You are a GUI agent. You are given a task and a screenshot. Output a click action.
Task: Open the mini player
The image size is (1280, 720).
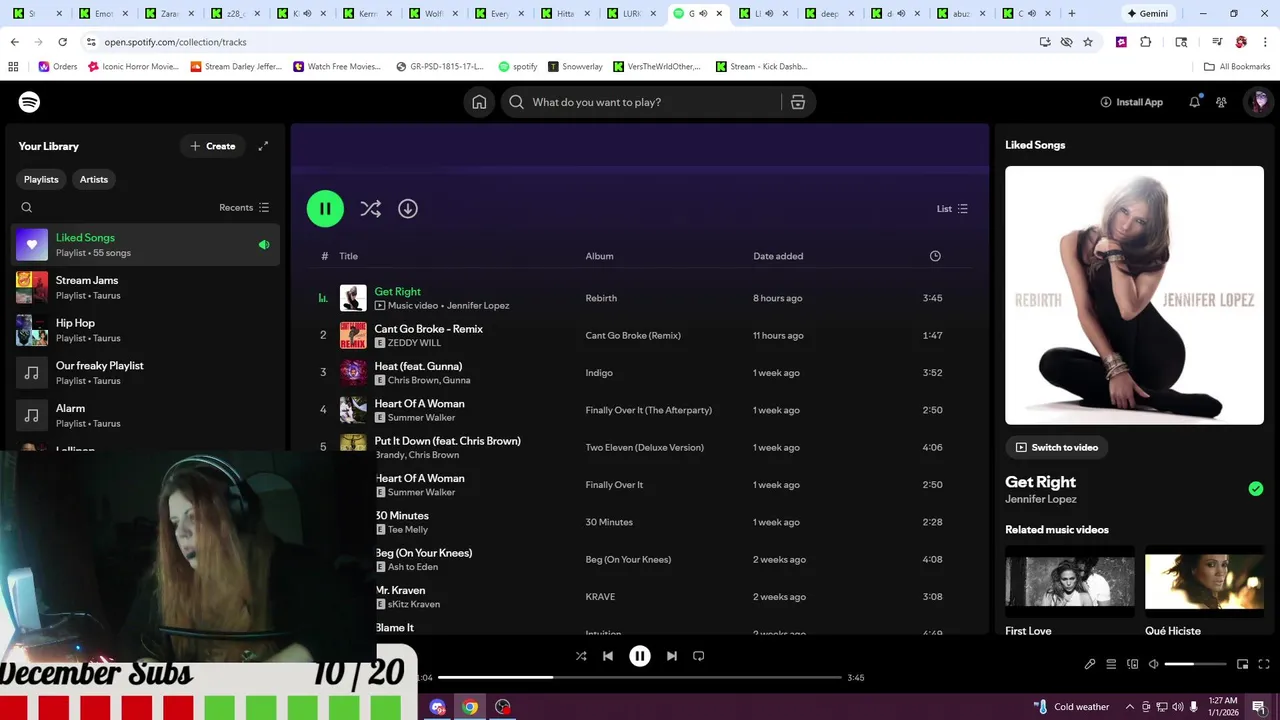[x=1243, y=664]
